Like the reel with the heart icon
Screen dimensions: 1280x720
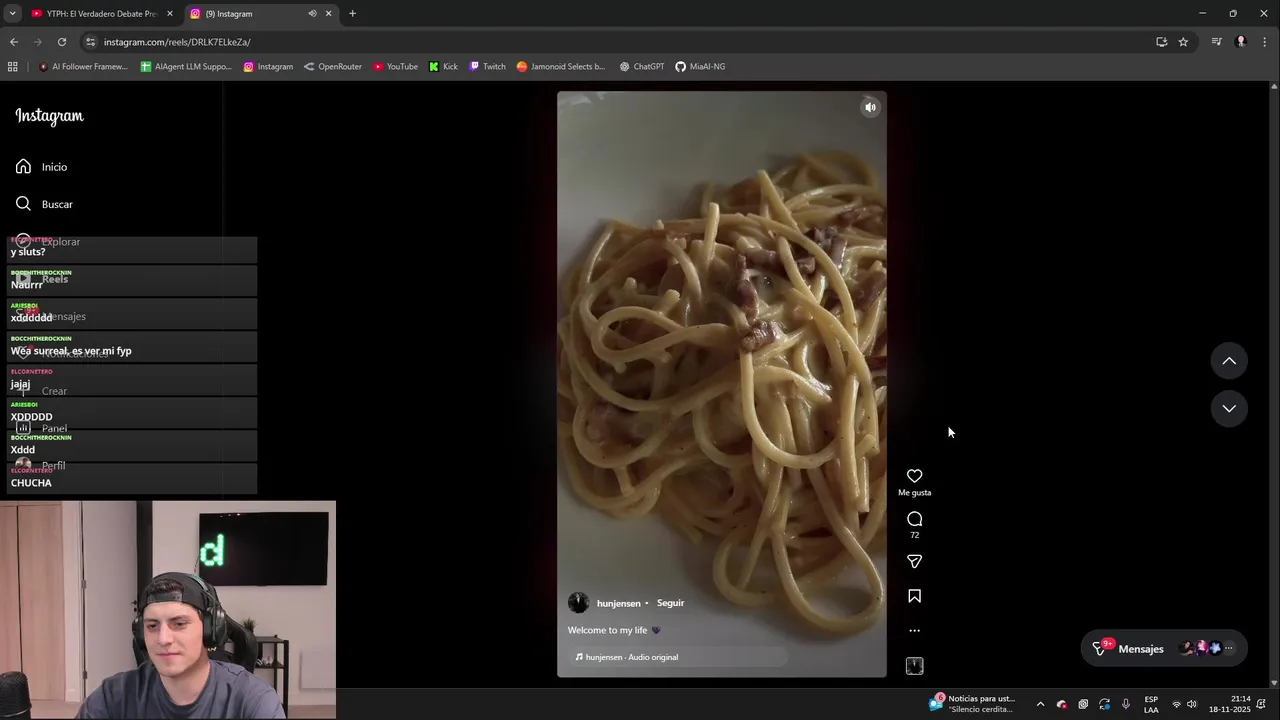coord(914,476)
